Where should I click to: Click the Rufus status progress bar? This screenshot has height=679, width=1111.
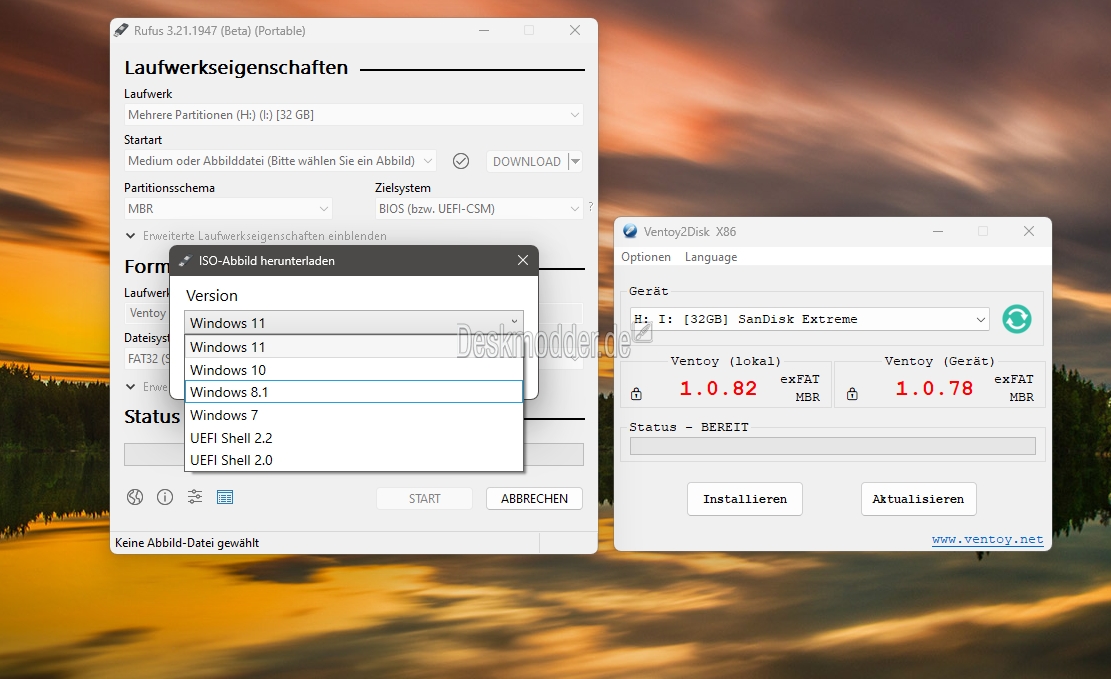(354, 454)
